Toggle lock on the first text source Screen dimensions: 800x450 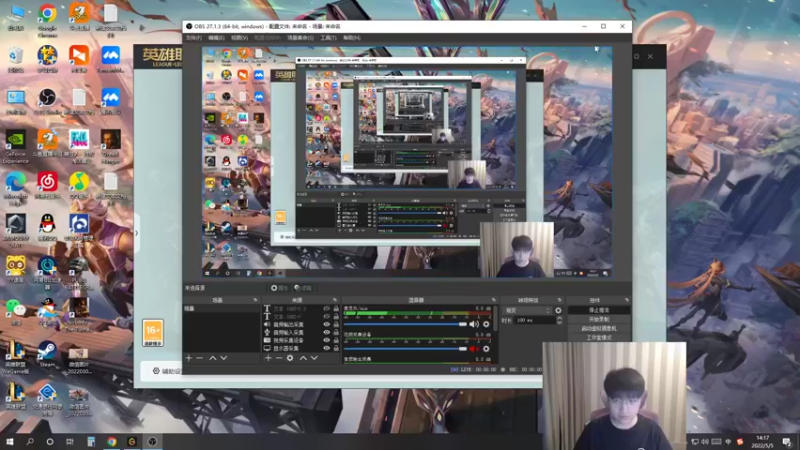(336, 309)
